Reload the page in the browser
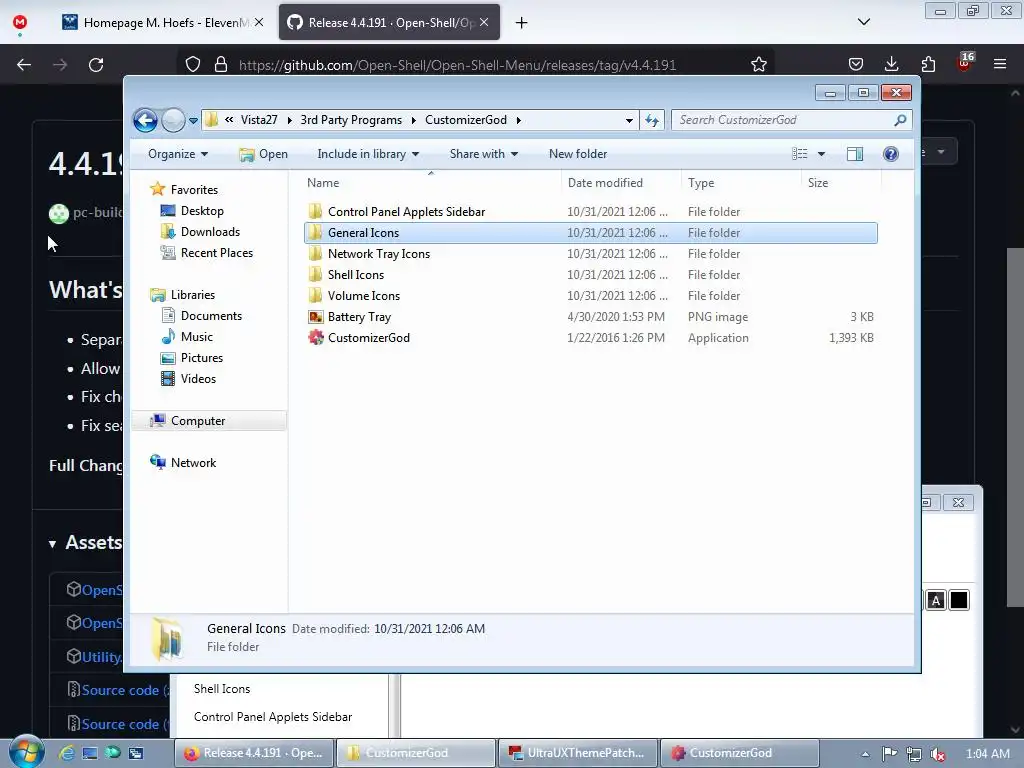 pos(96,65)
